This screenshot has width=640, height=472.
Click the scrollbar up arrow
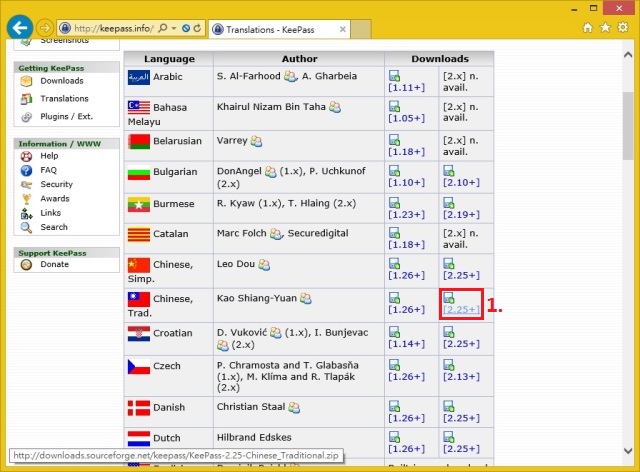pyautogui.click(x=628, y=55)
